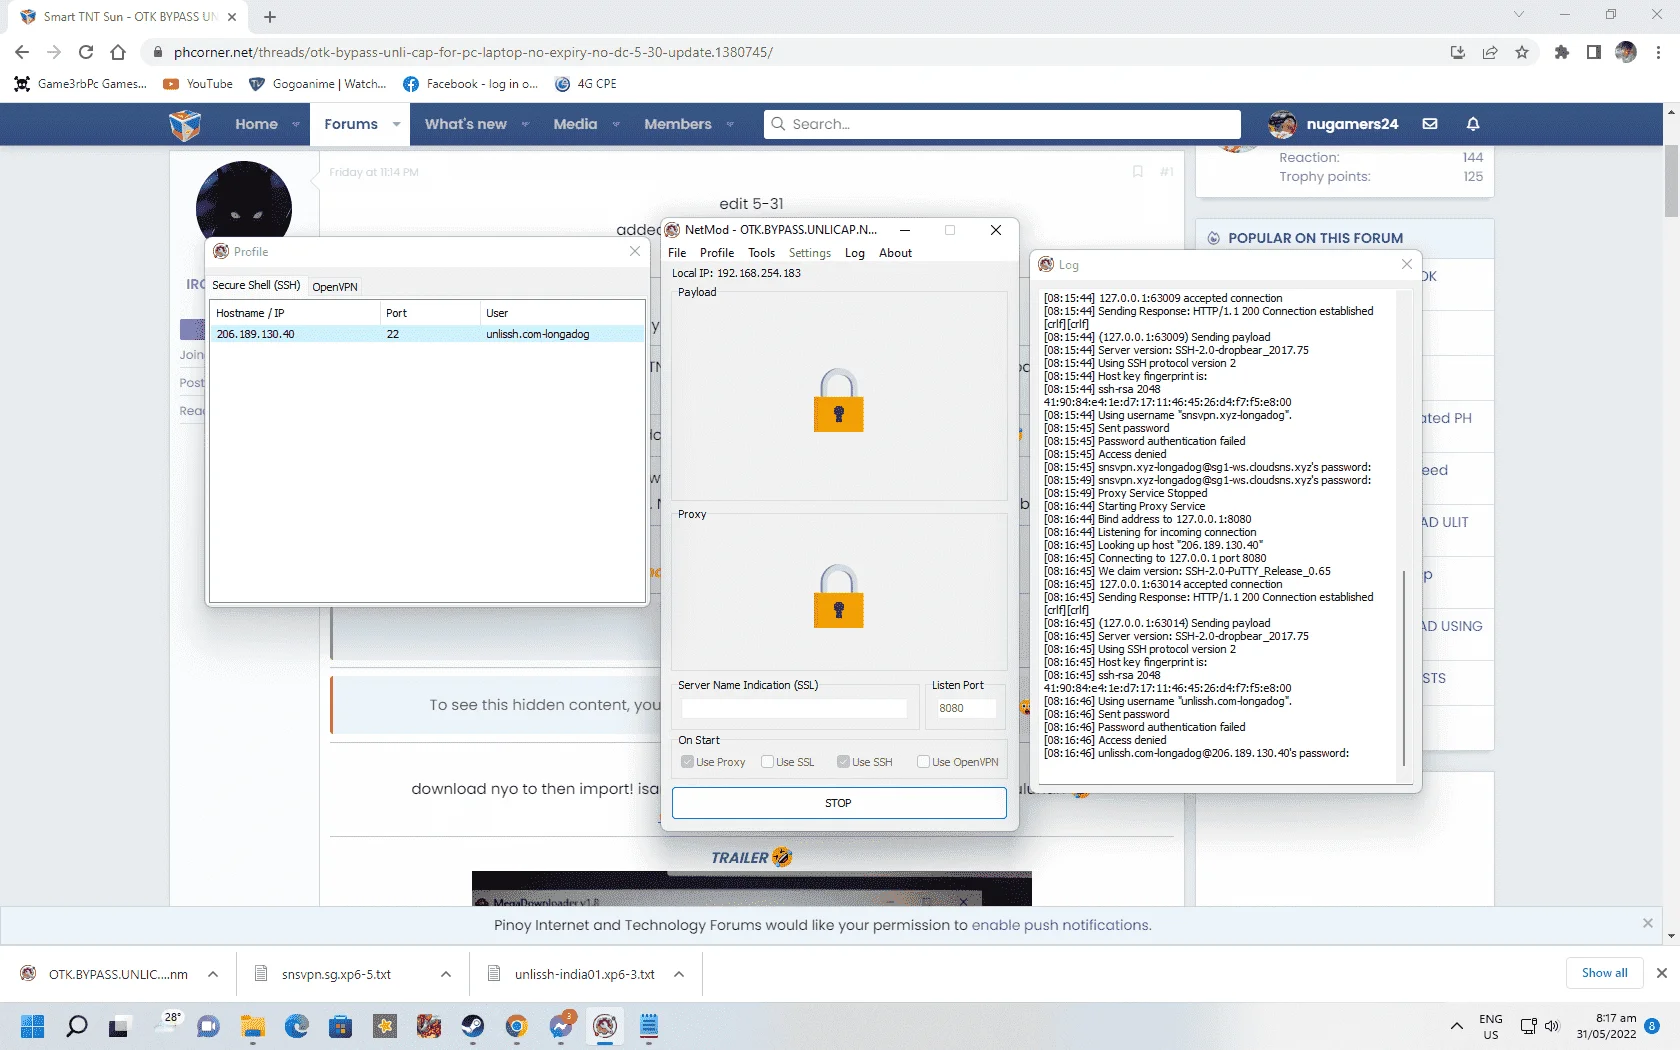Click NetMod icon in the taskbar
This screenshot has height=1050, width=1680.
click(x=604, y=1026)
